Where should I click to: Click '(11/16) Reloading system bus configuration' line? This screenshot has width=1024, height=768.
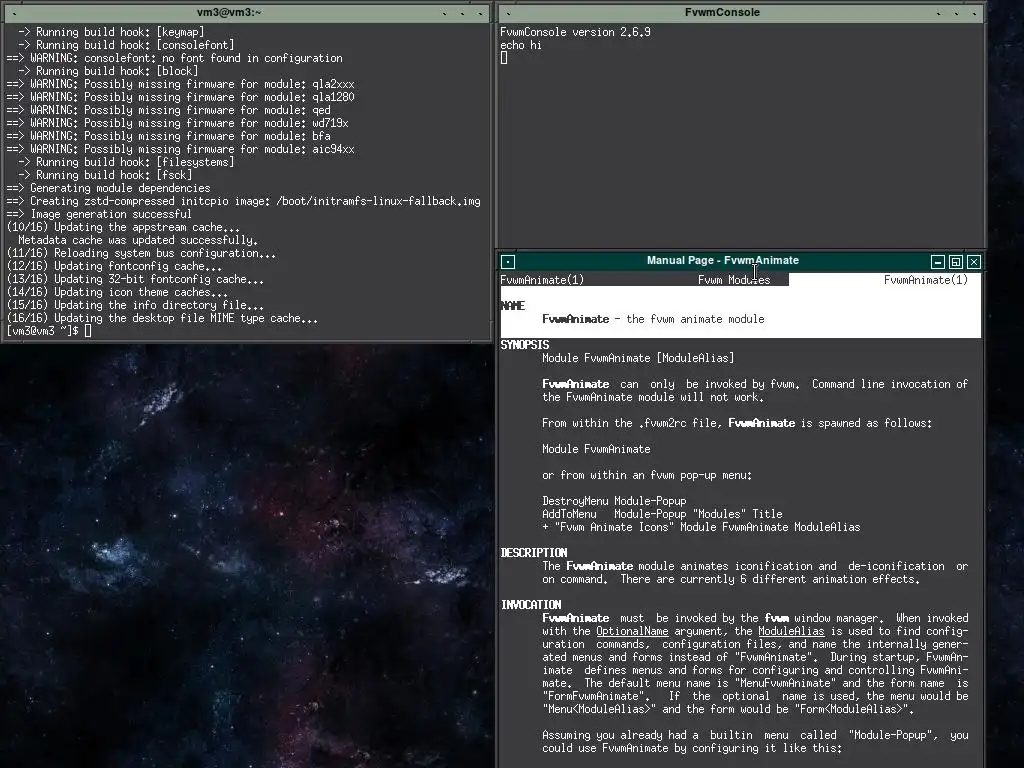(x=141, y=253)
